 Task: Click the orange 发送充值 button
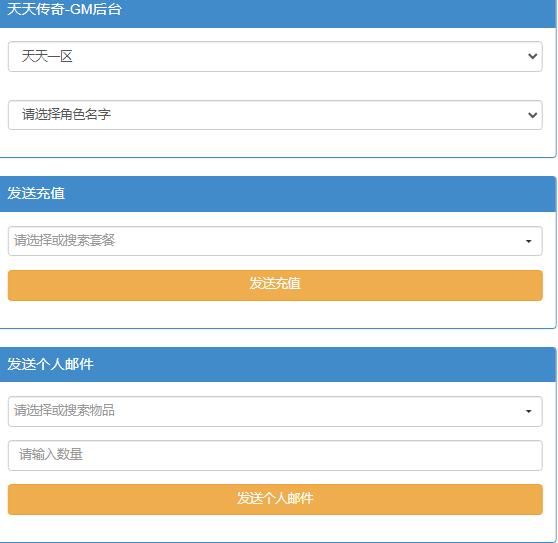pos(275,285)
